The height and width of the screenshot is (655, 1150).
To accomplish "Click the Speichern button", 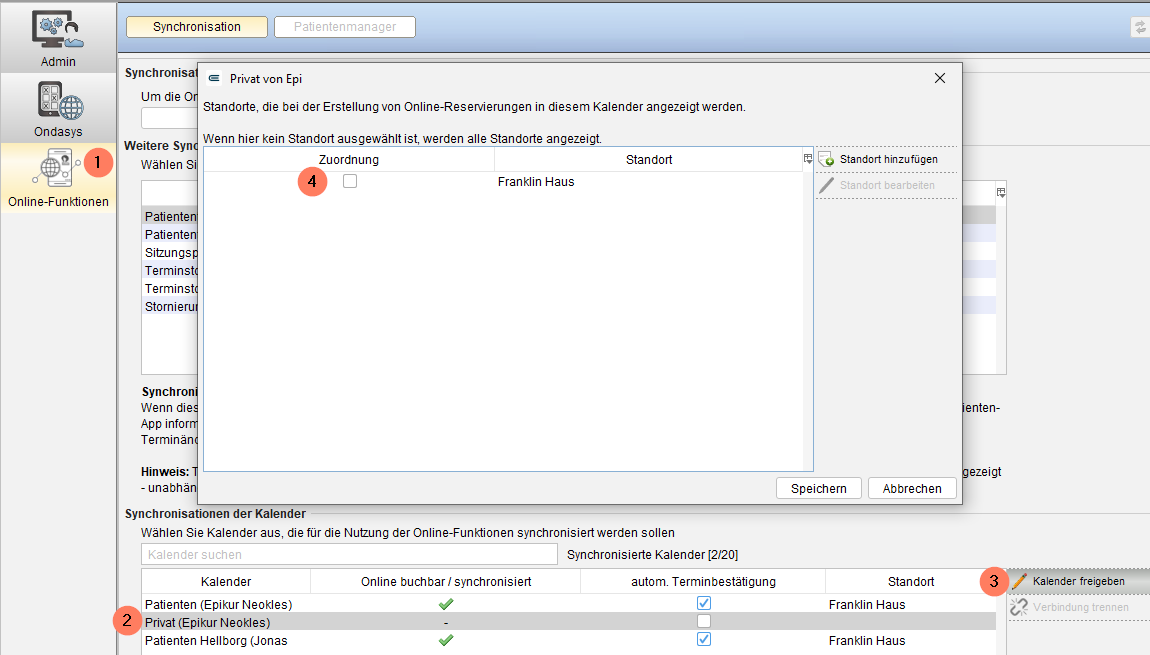I will (818, 488).
